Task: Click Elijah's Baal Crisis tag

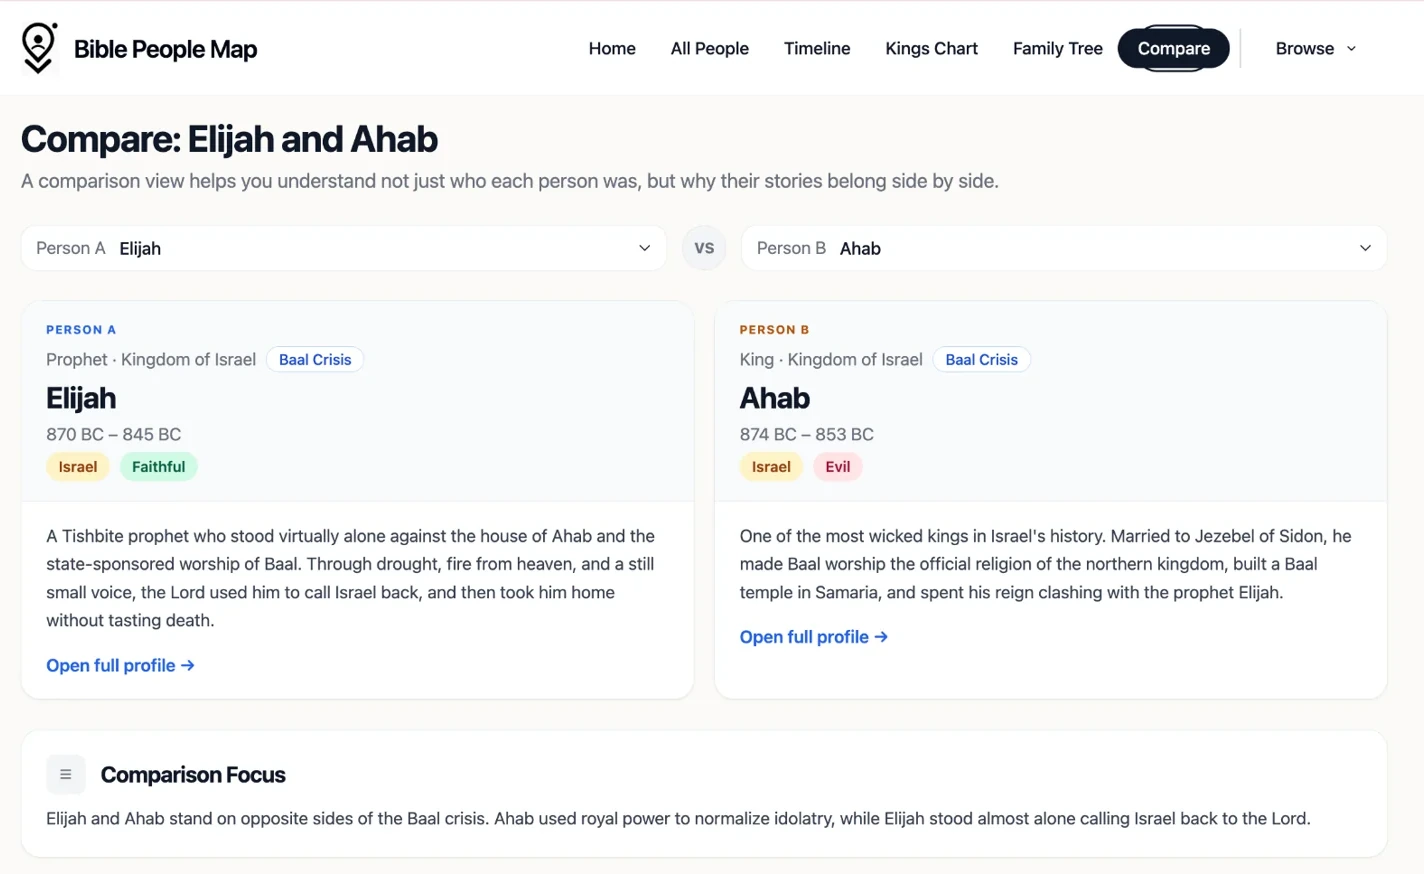Action: (315, 360)
